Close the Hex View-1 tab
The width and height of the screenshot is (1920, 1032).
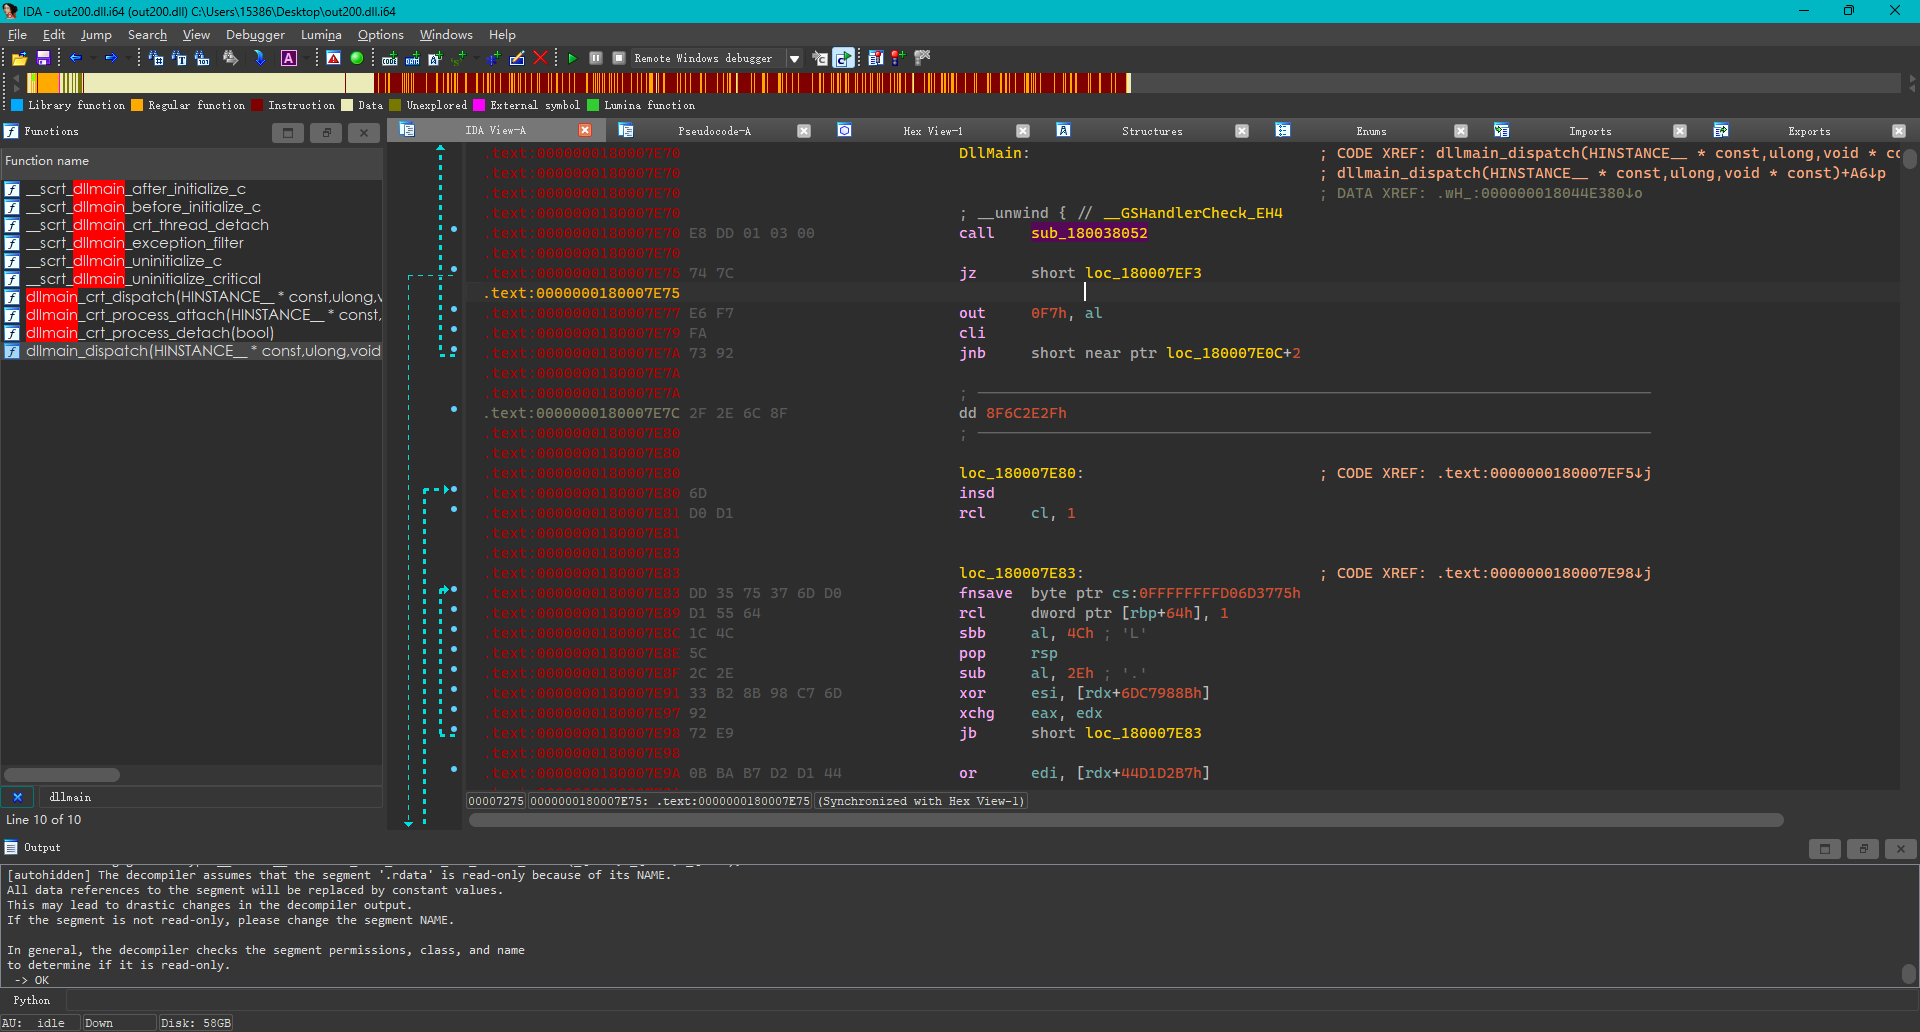click(x=1023, y=131)
